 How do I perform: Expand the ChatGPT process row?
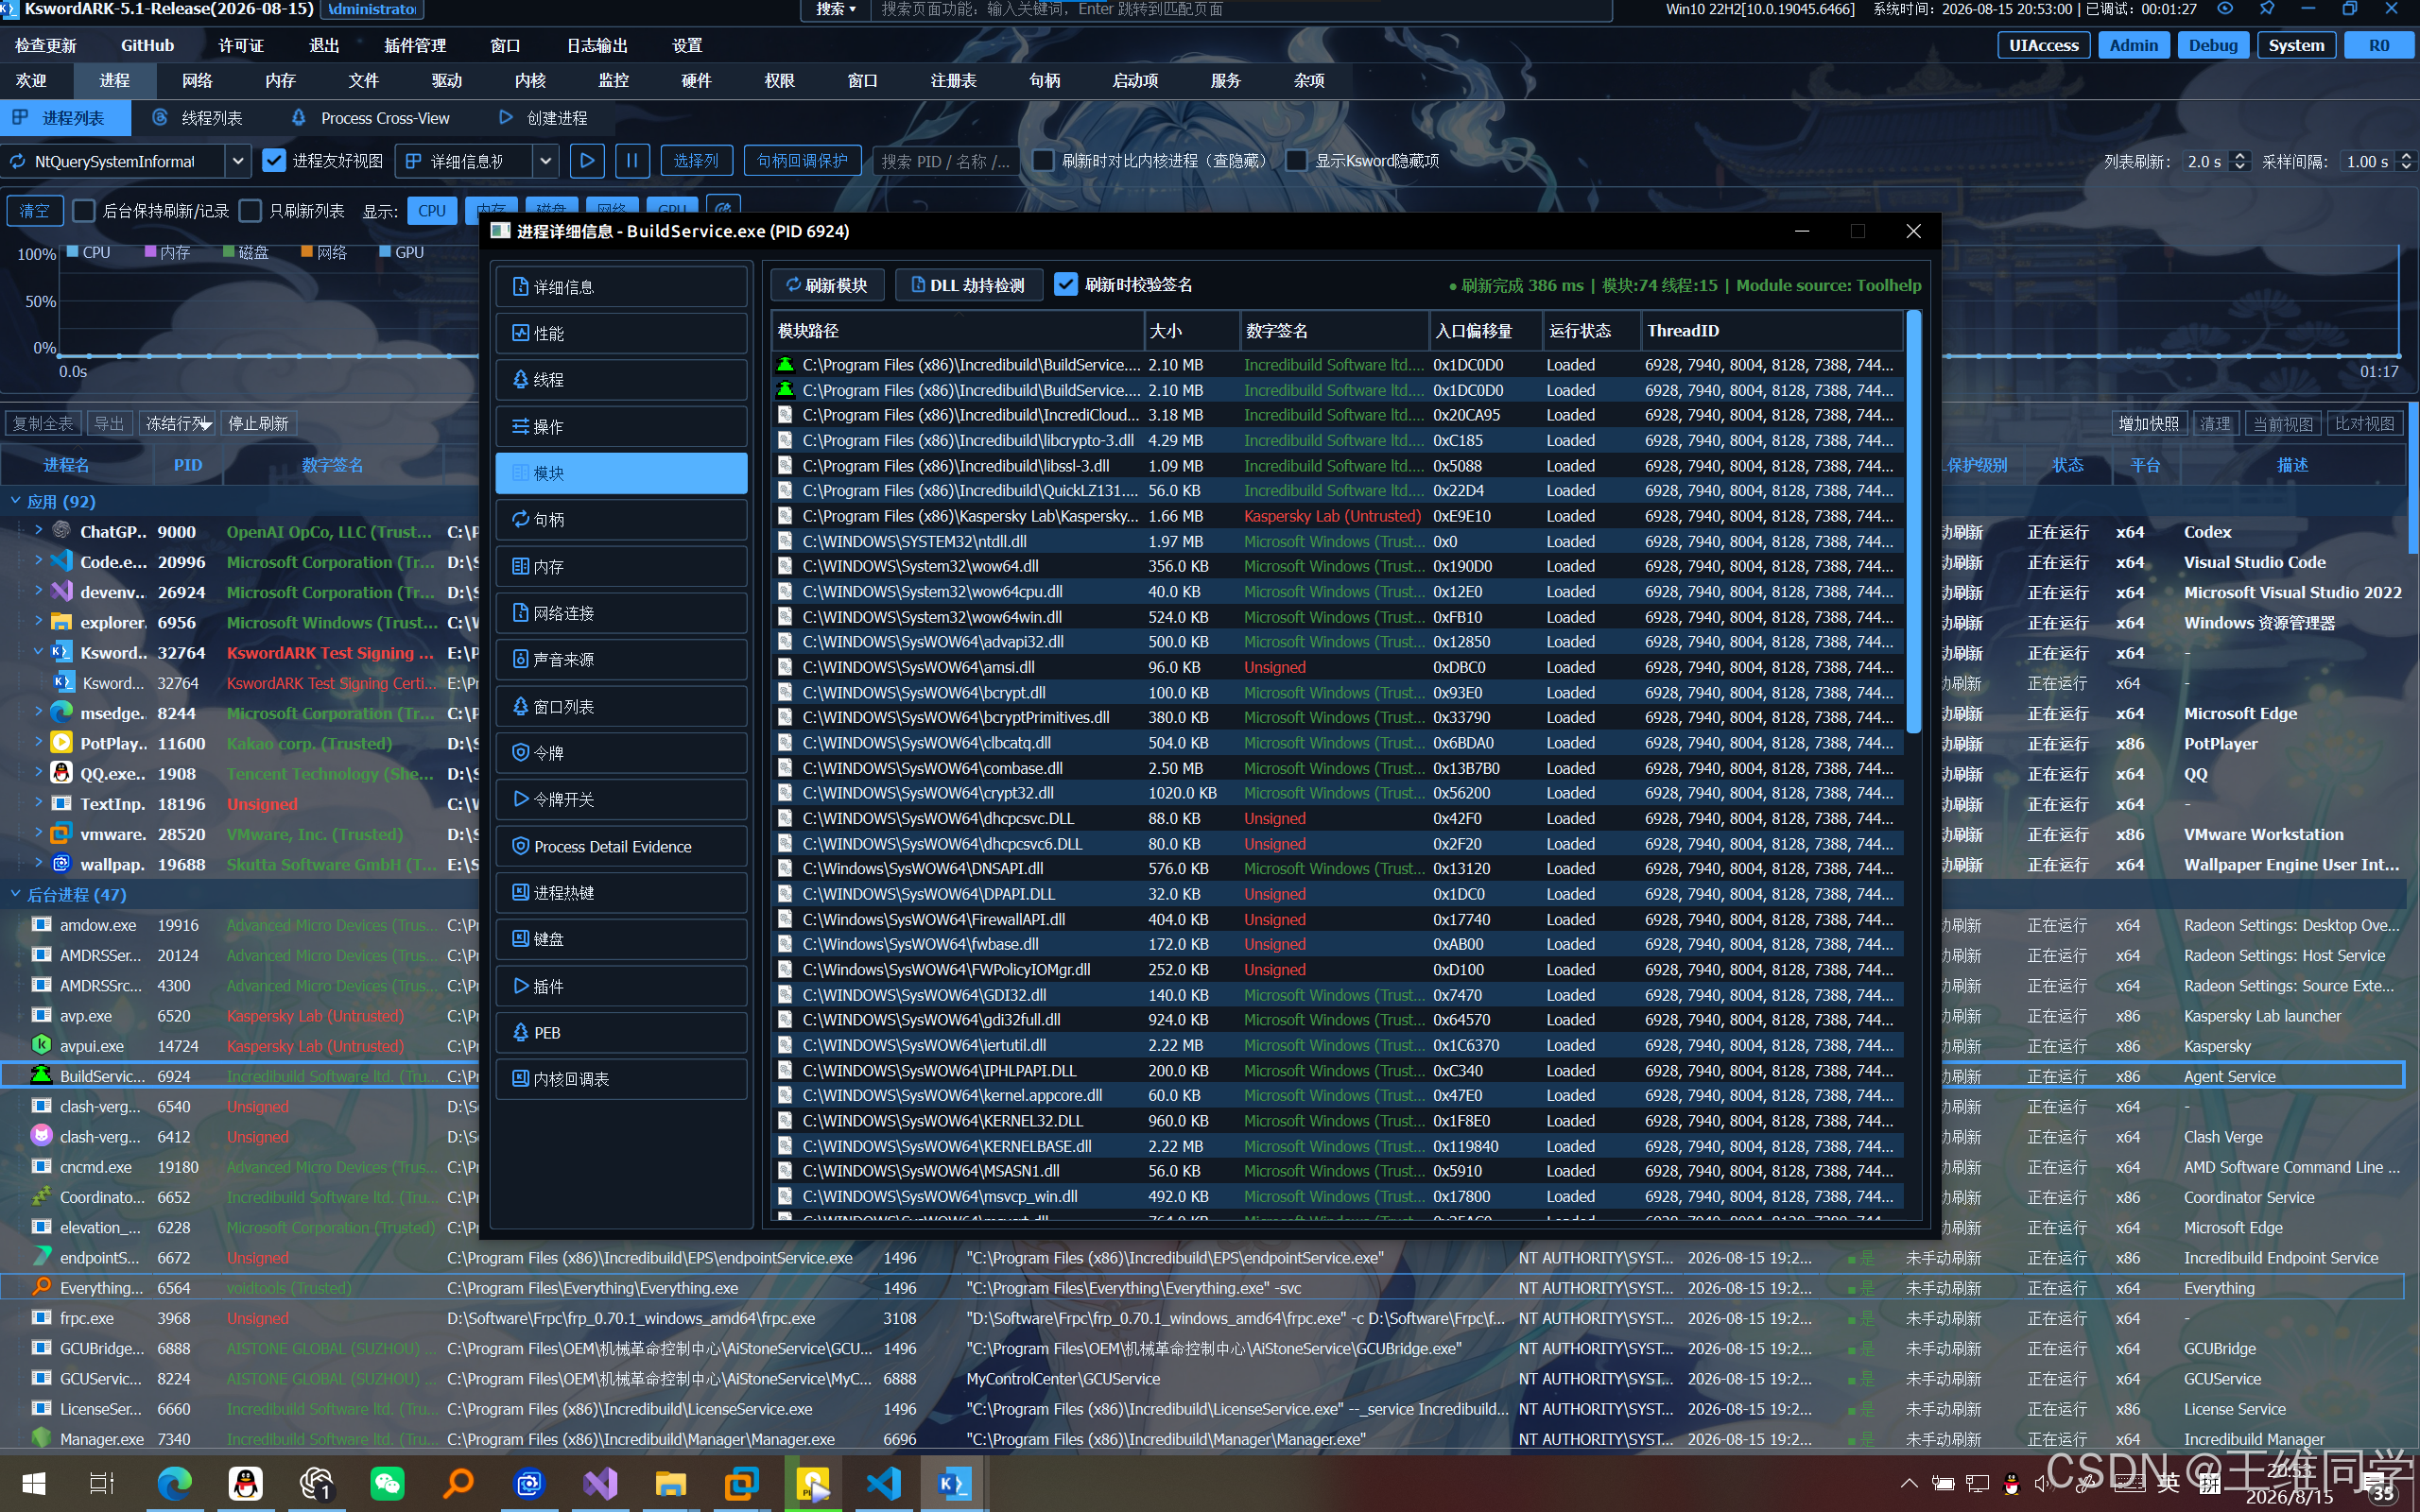click(38, 531)
